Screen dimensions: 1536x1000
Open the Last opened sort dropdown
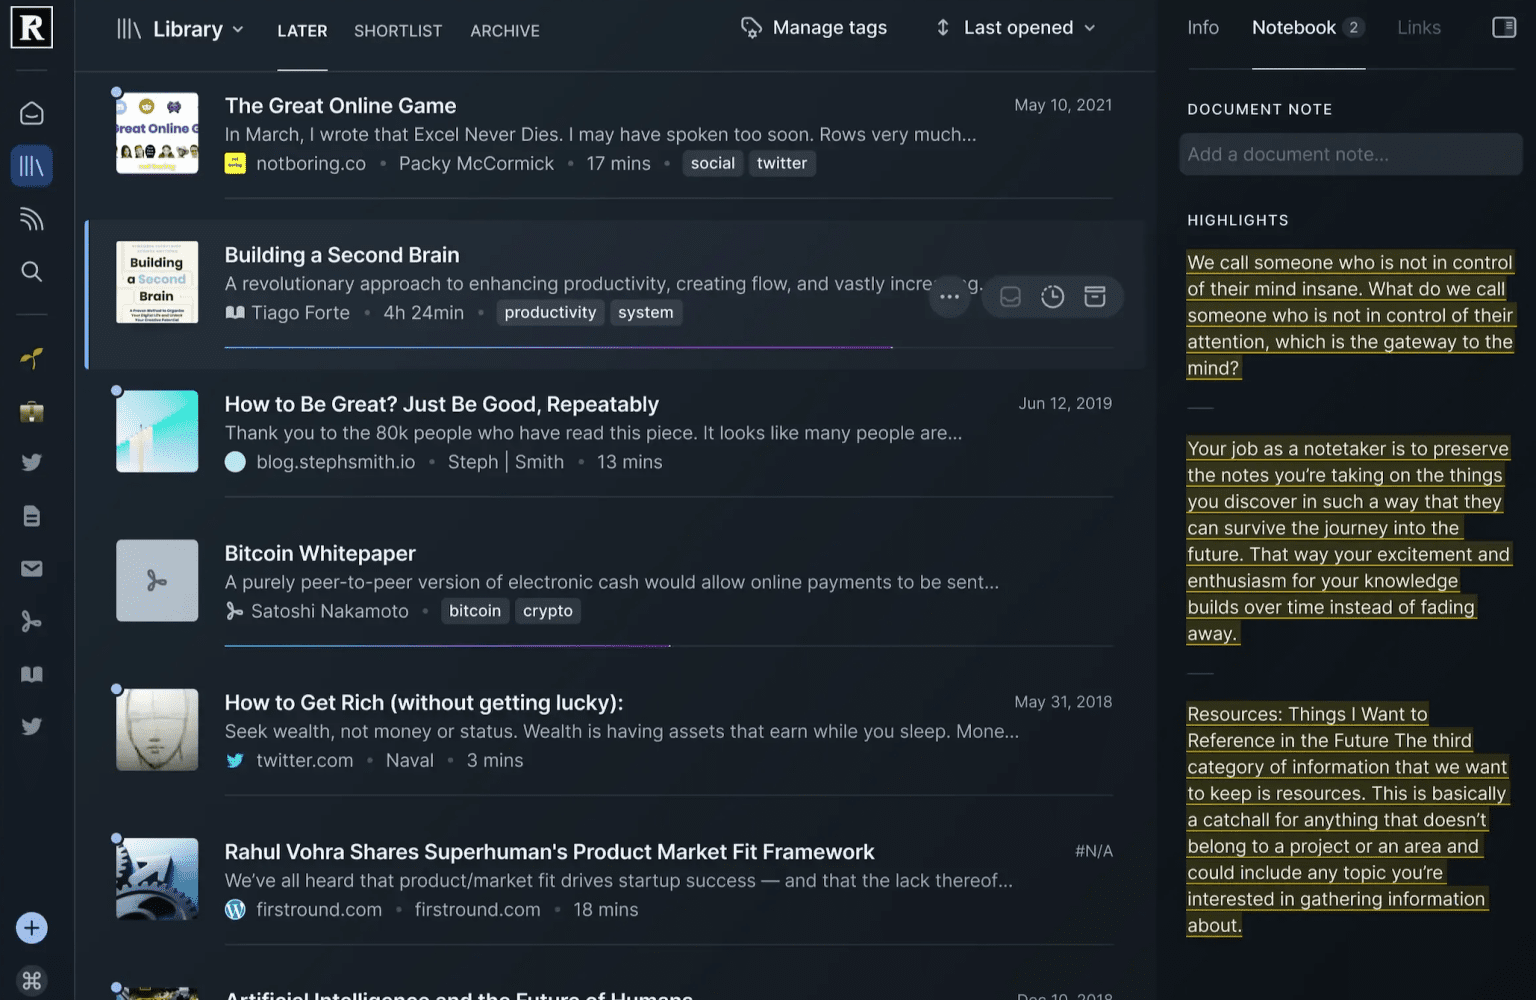[1016, 28]
